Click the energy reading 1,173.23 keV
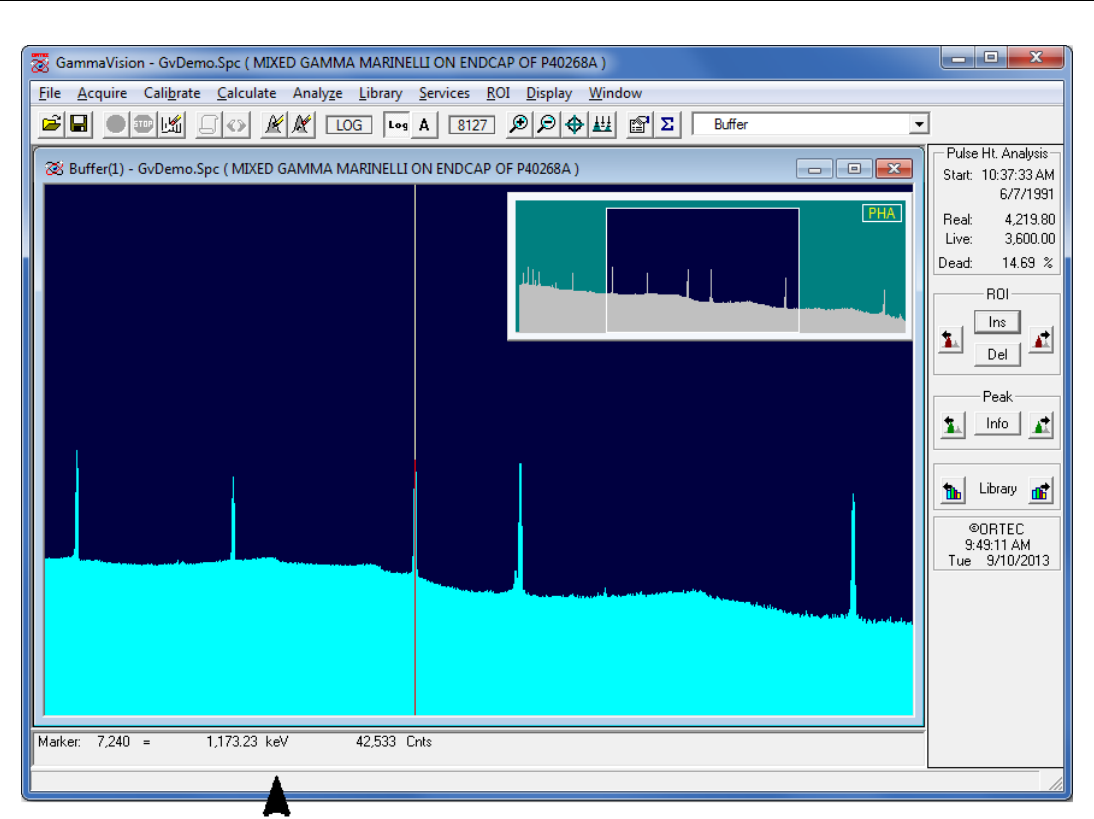 coord(247,742)
